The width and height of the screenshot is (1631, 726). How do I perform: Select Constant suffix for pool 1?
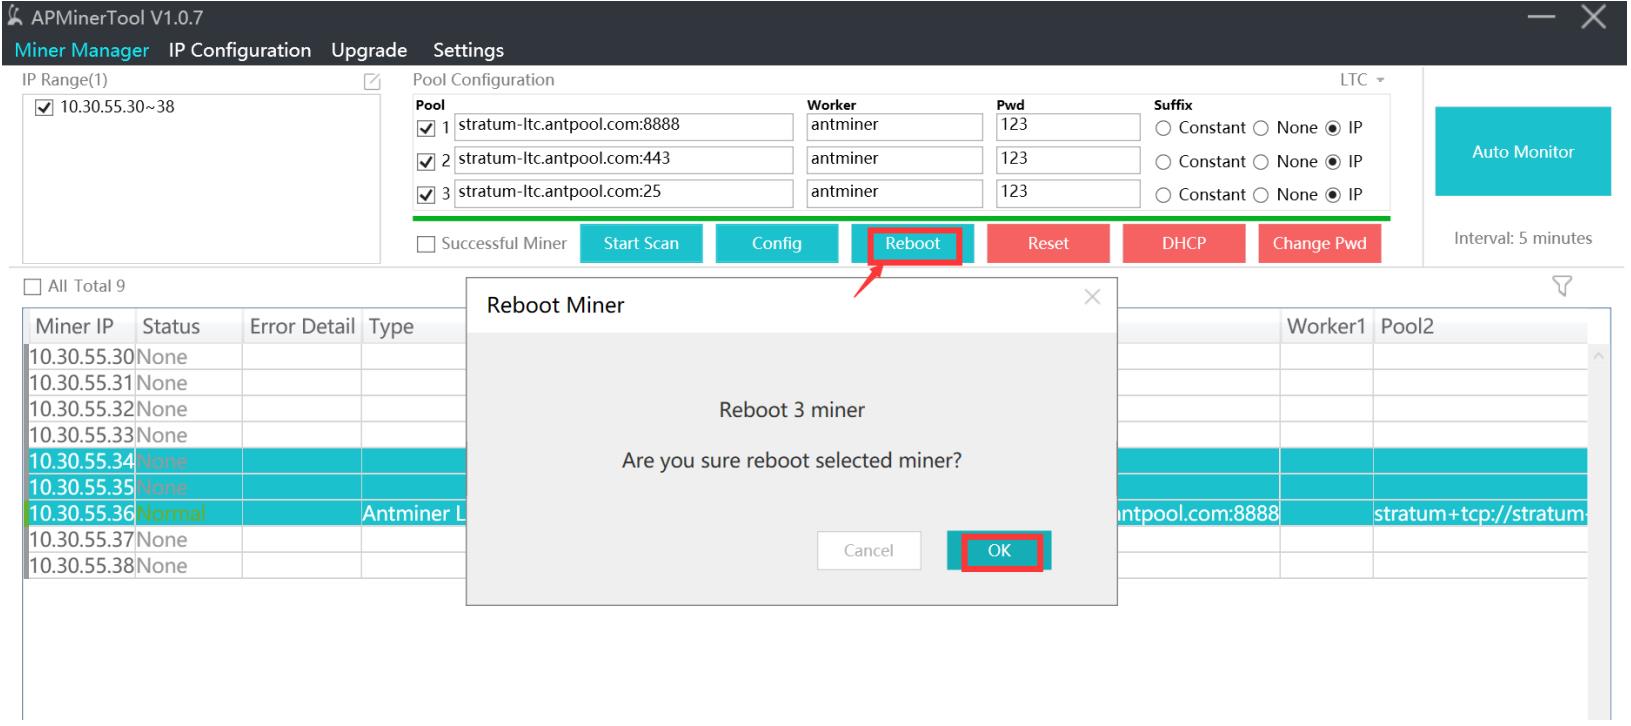point(1163,128)
